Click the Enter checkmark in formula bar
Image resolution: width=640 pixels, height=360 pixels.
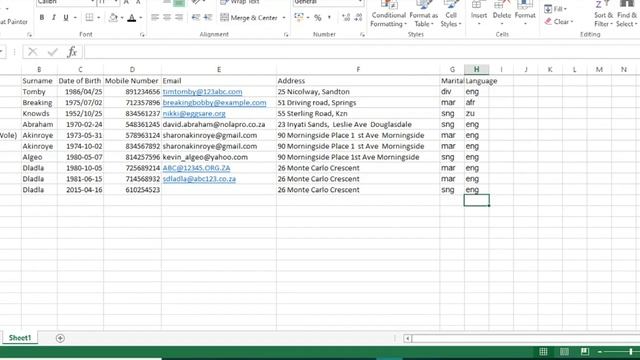pyautogui.click(x=53, y=52)
